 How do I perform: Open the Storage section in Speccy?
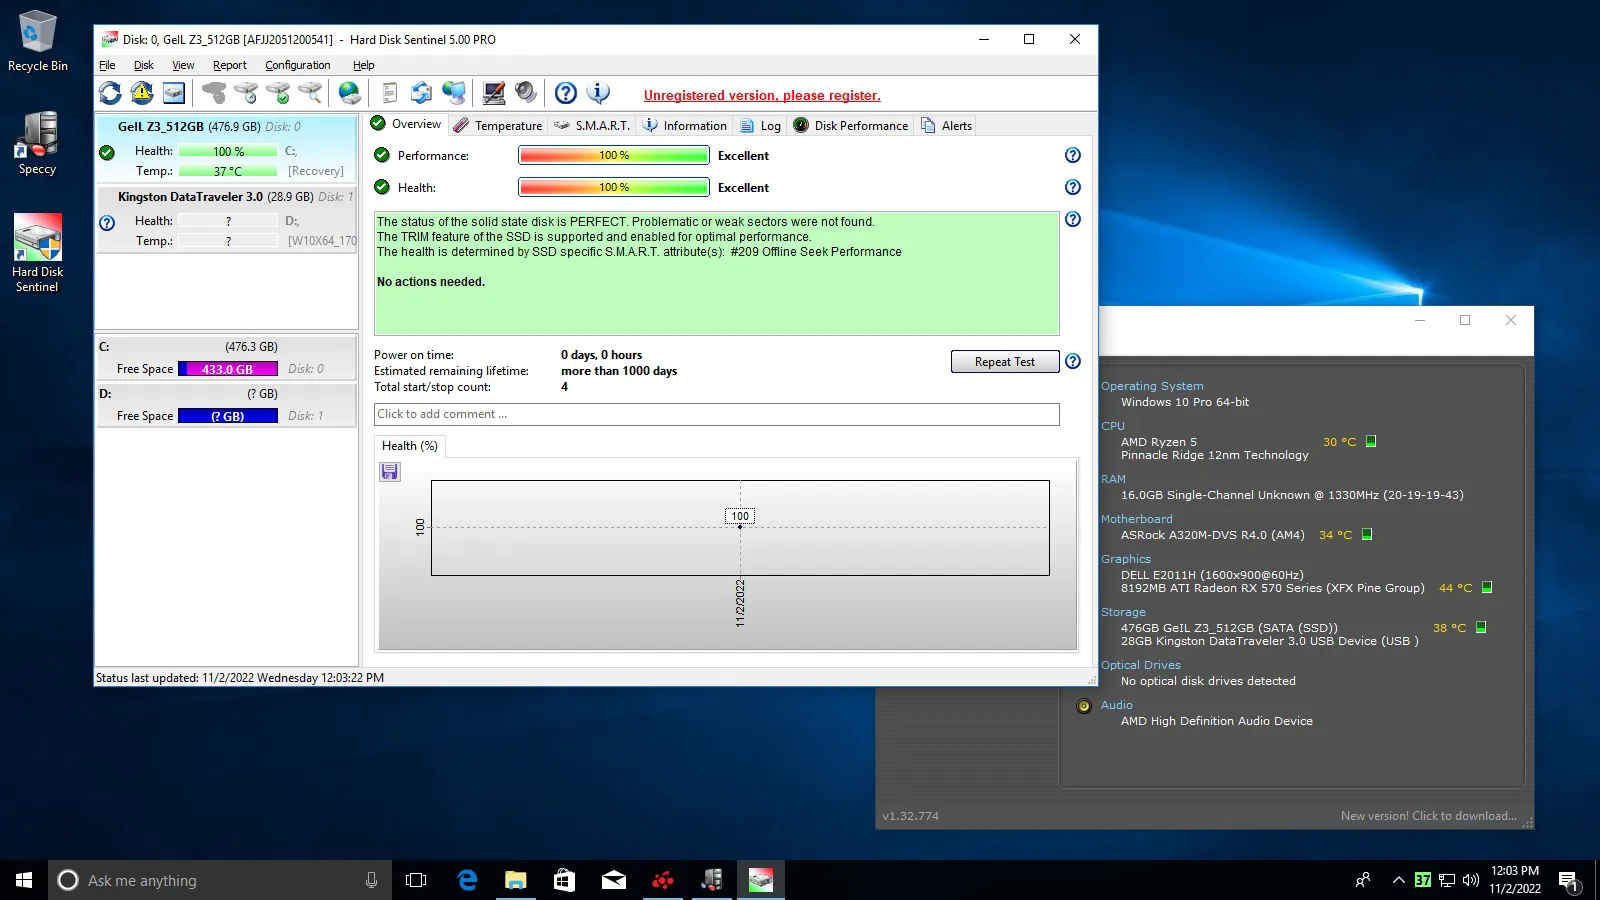click(1123, 612)
